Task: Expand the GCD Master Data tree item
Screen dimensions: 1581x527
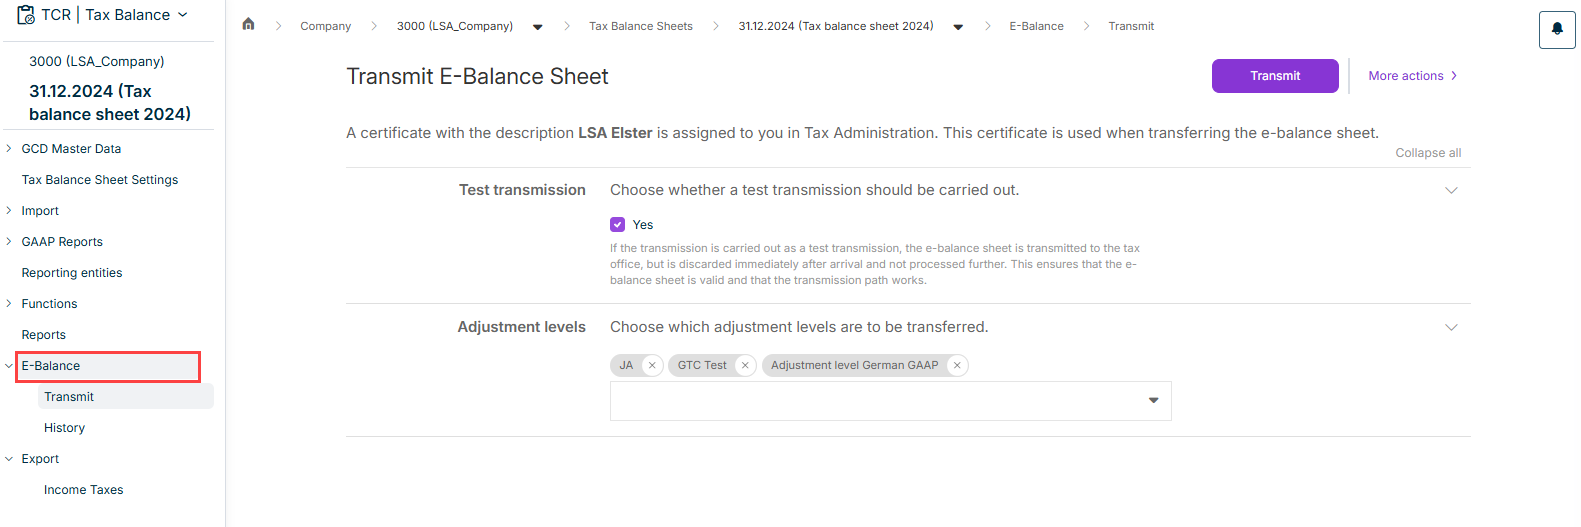Action: tap(9, 149)
